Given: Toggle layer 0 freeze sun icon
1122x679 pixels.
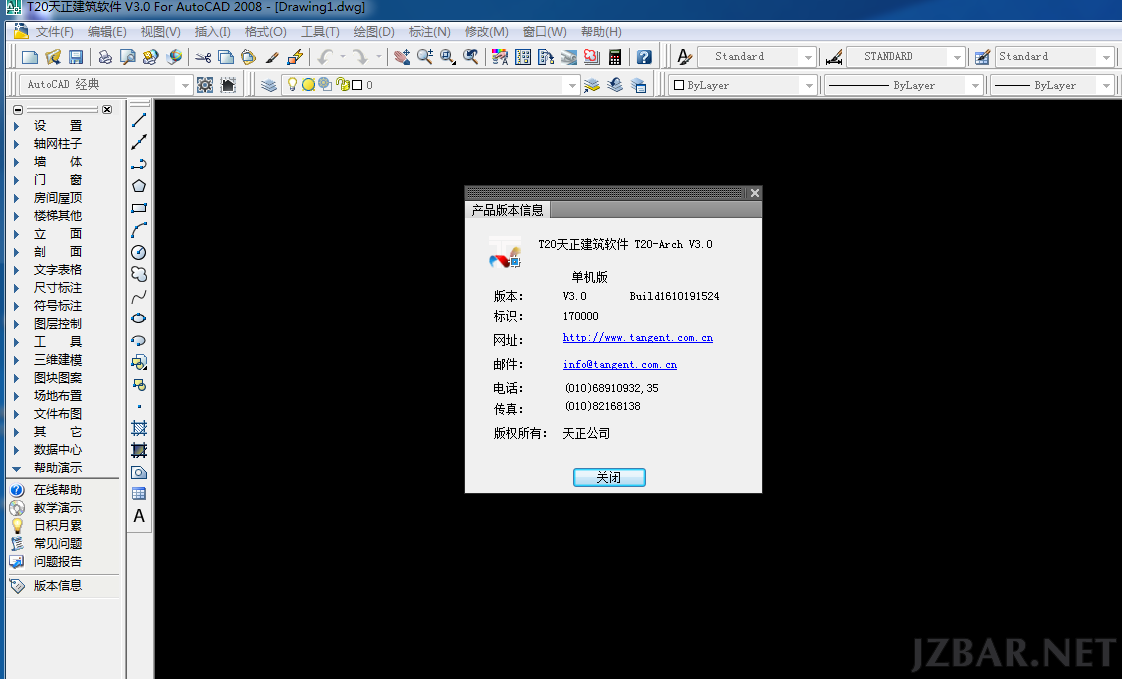Looking at the screenshot, I should click(308, 84).
